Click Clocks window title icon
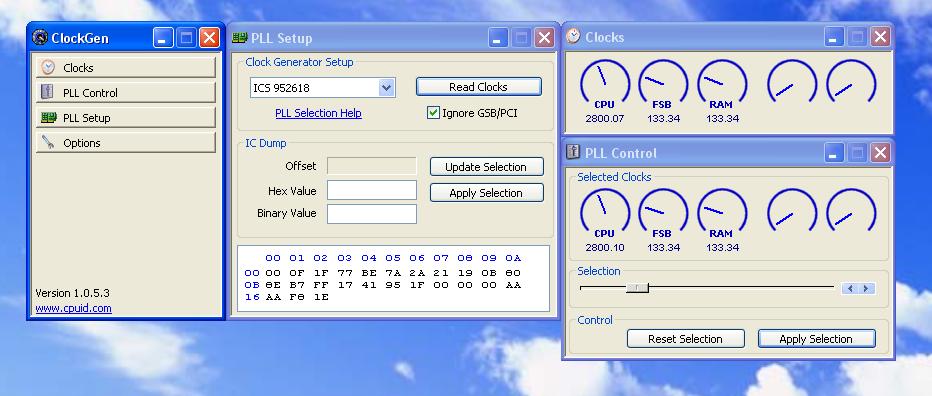This screenshot has height=396, width=932. pyautogui.click(x=573, y=36)
